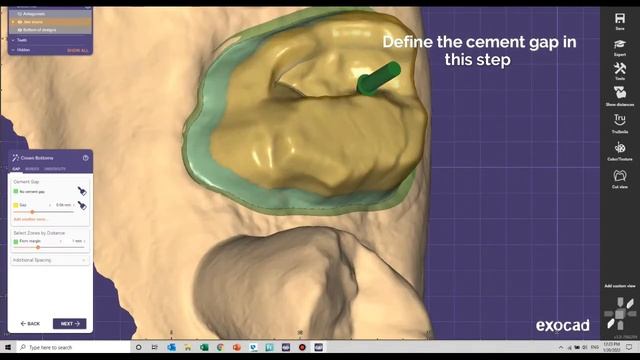Image resolution: width=640 pixels, height=360 pixels.
Task: Toggle visibility of Bottoms of designs
Action: (19, 30)
